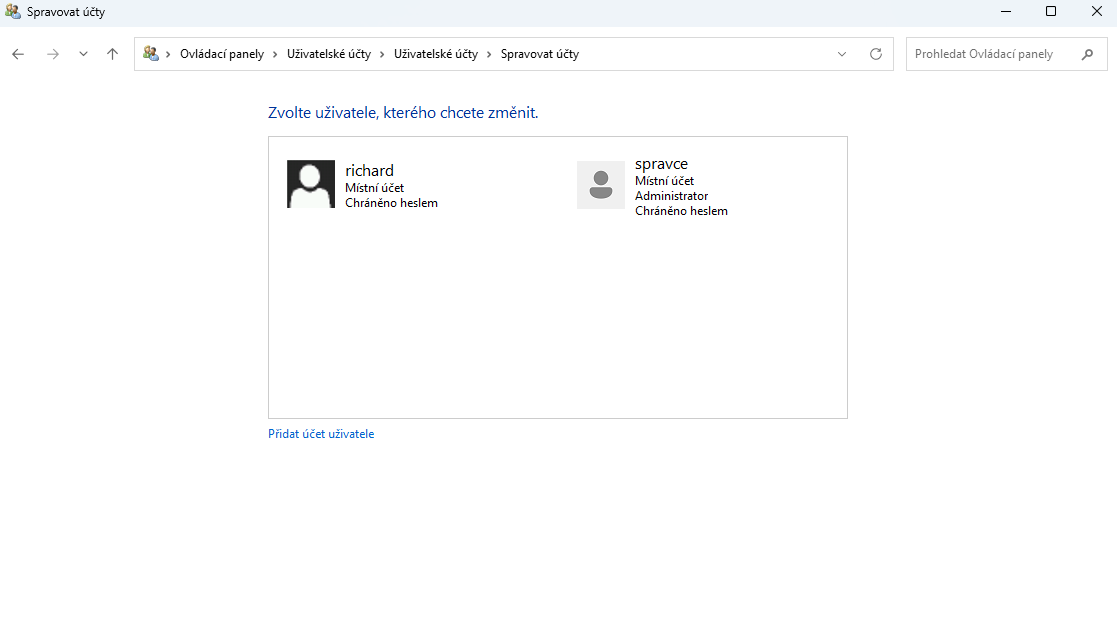Click the Back navigation arrow
1117x626 pixels.
tap(17, 54)
